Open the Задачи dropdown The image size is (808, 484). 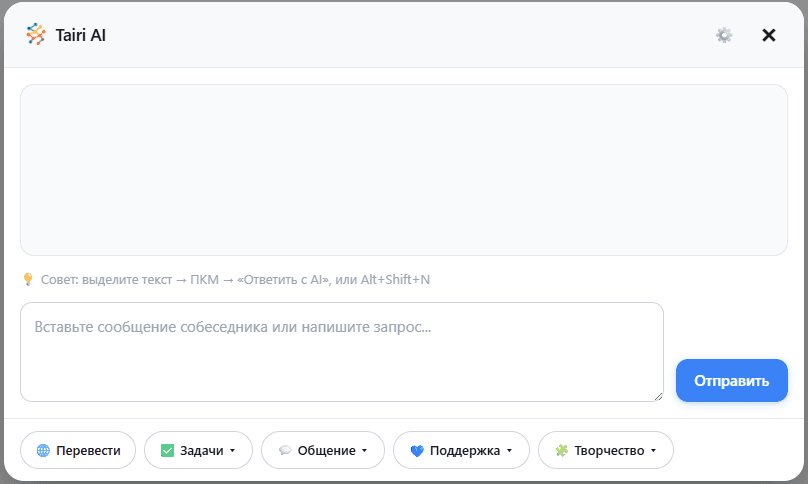pos(198,450)
